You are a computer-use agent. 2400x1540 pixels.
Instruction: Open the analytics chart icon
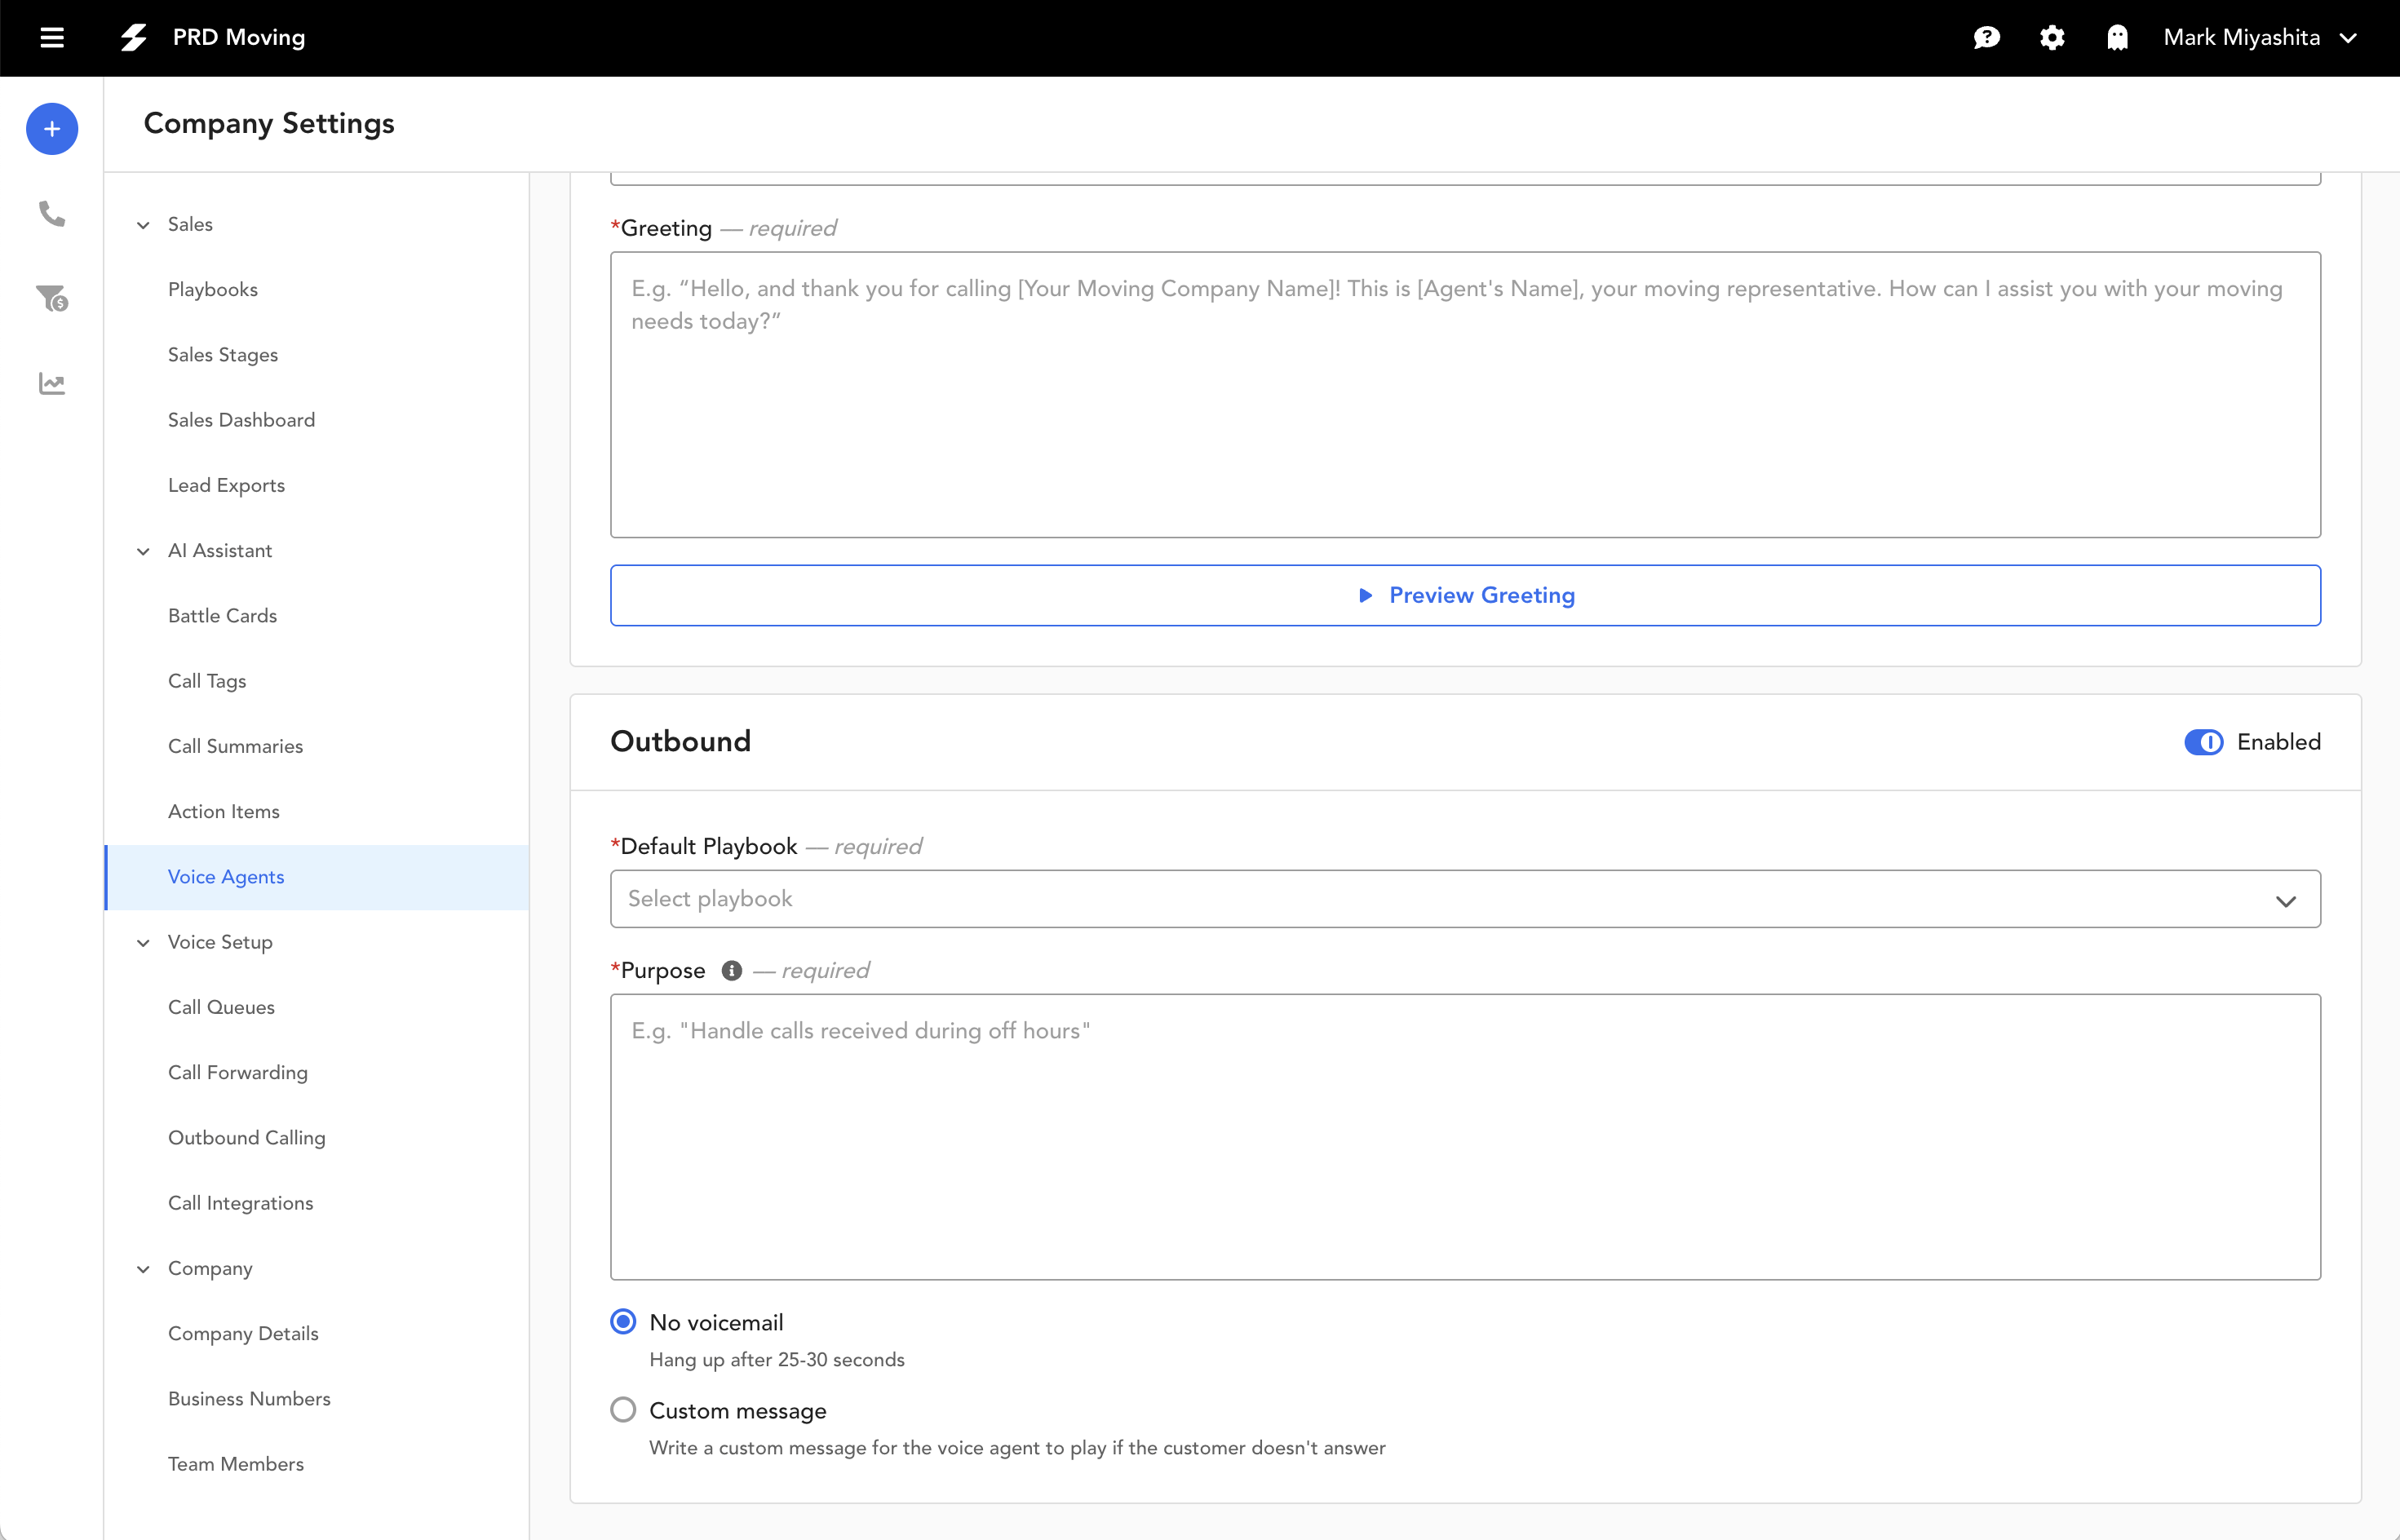pos(51,383)
